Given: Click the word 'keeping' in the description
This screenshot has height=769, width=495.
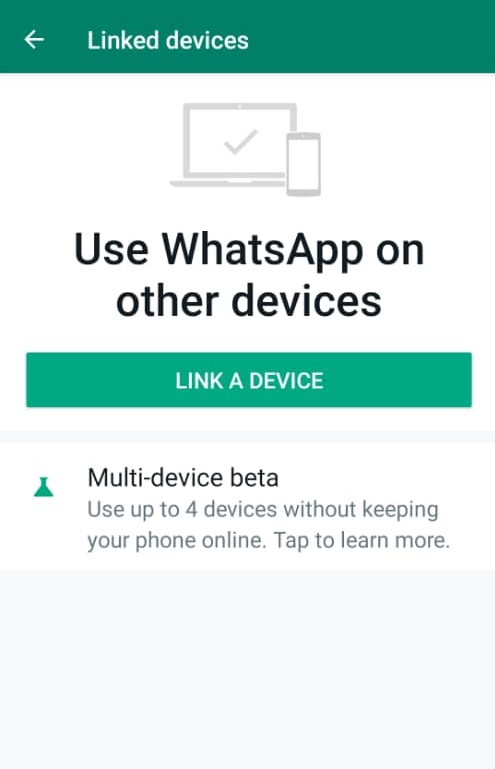Looking at the screenshot, I should pos(400,510).
